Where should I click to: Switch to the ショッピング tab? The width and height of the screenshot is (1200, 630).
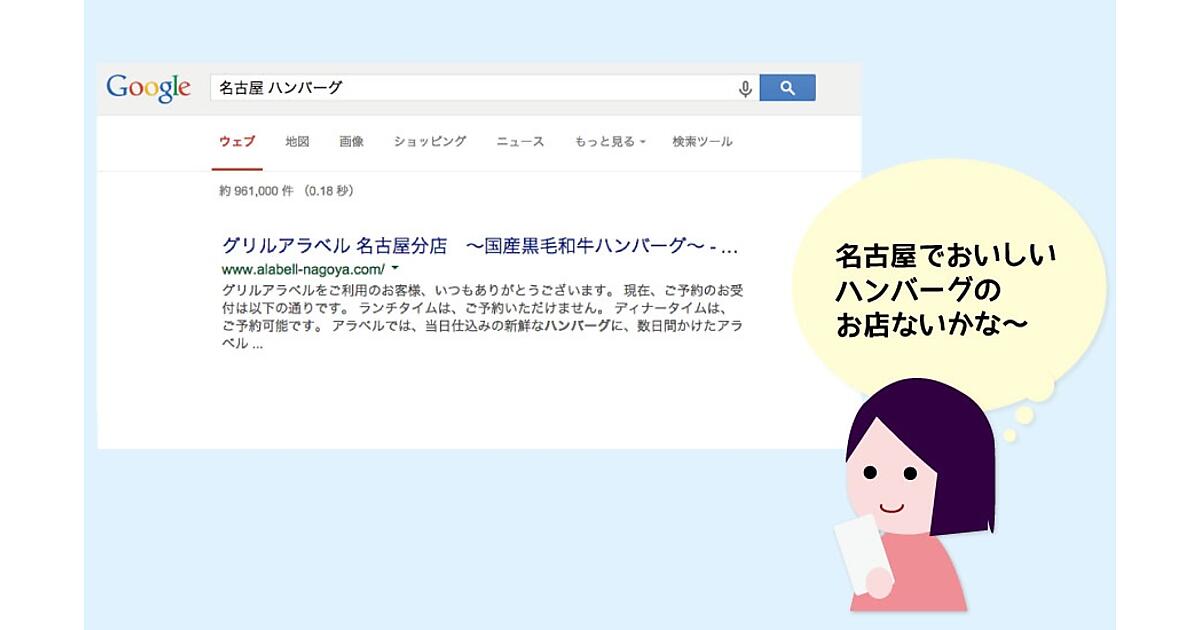[430, 142]
